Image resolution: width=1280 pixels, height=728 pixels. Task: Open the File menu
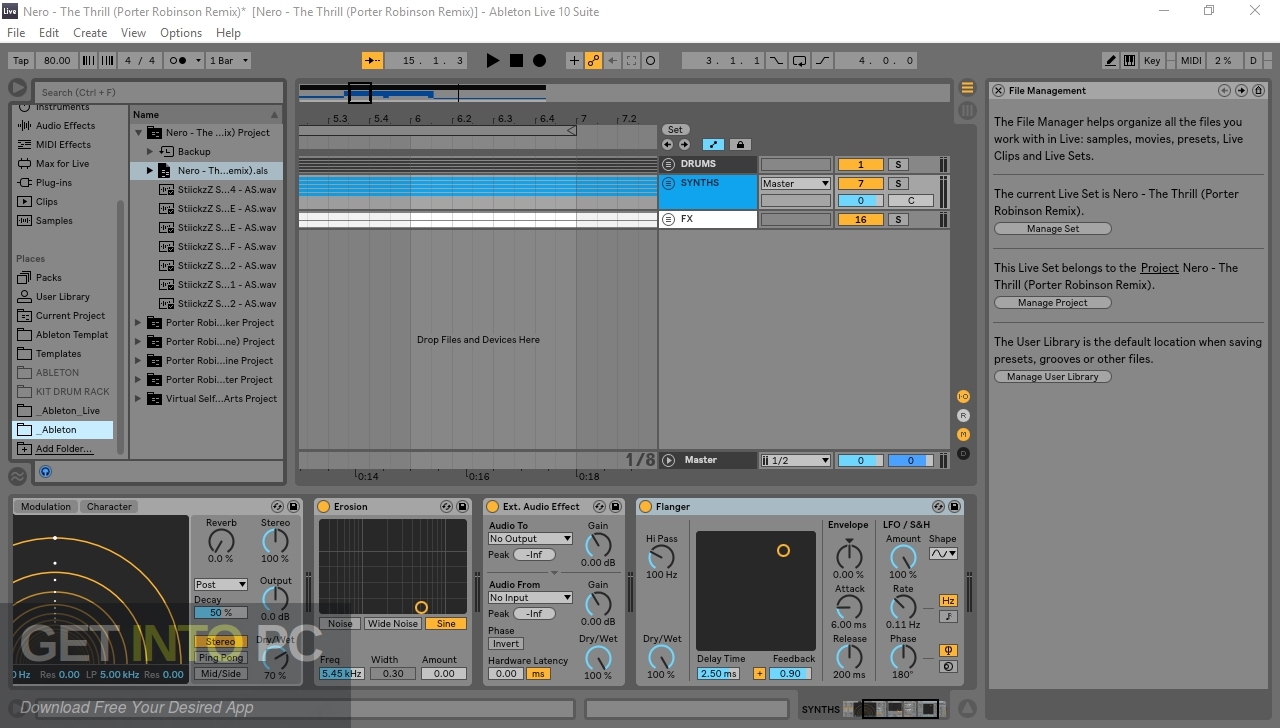(16, 33)
